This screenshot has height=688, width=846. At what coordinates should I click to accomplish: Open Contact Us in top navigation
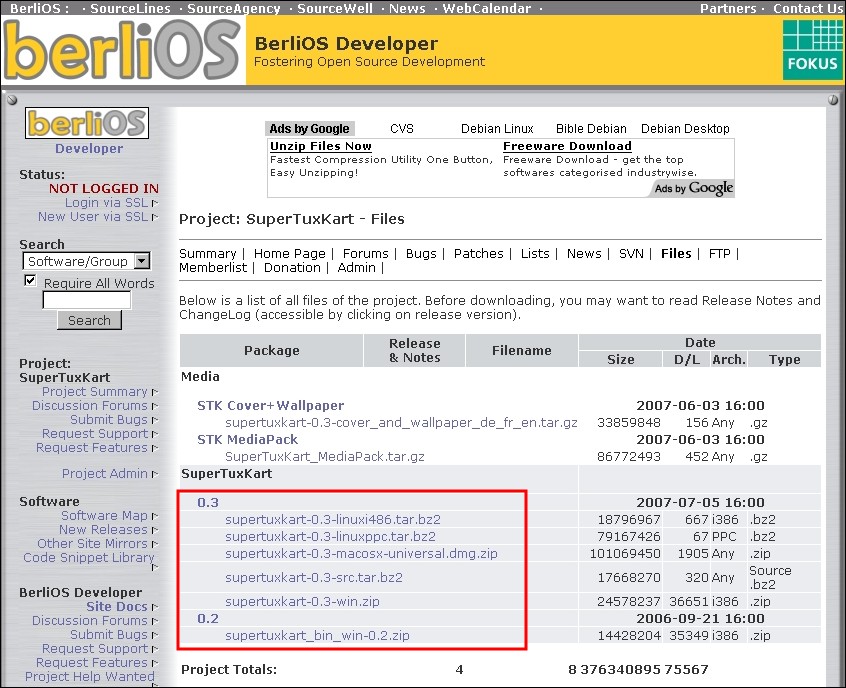tap(808, 8)
